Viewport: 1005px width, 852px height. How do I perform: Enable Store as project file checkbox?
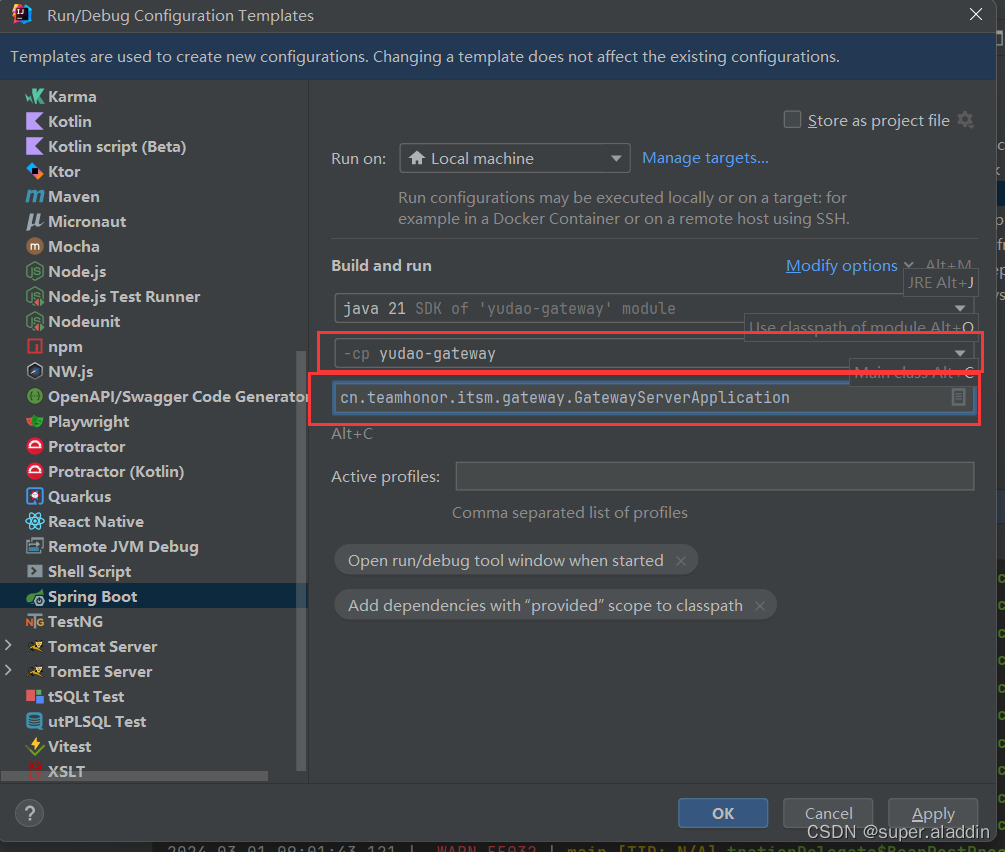click(x=792, y=120)
